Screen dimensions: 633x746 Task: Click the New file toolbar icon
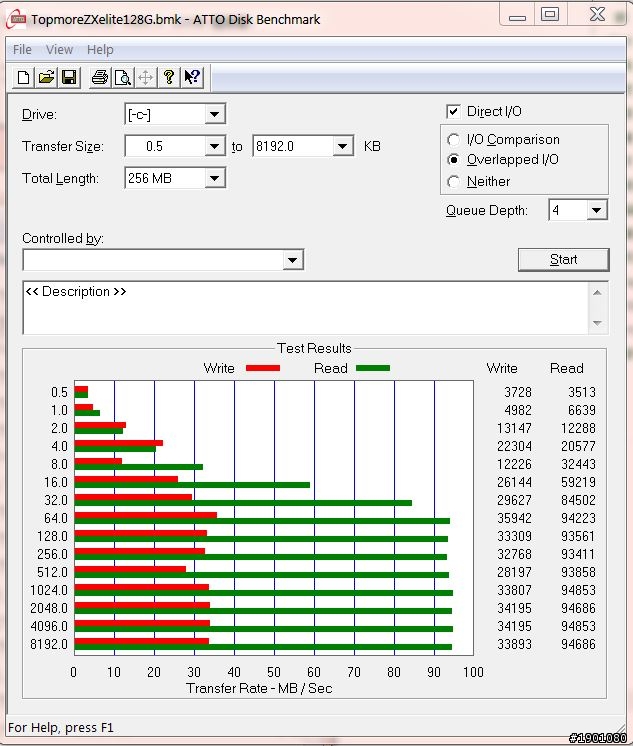point(23,77)
